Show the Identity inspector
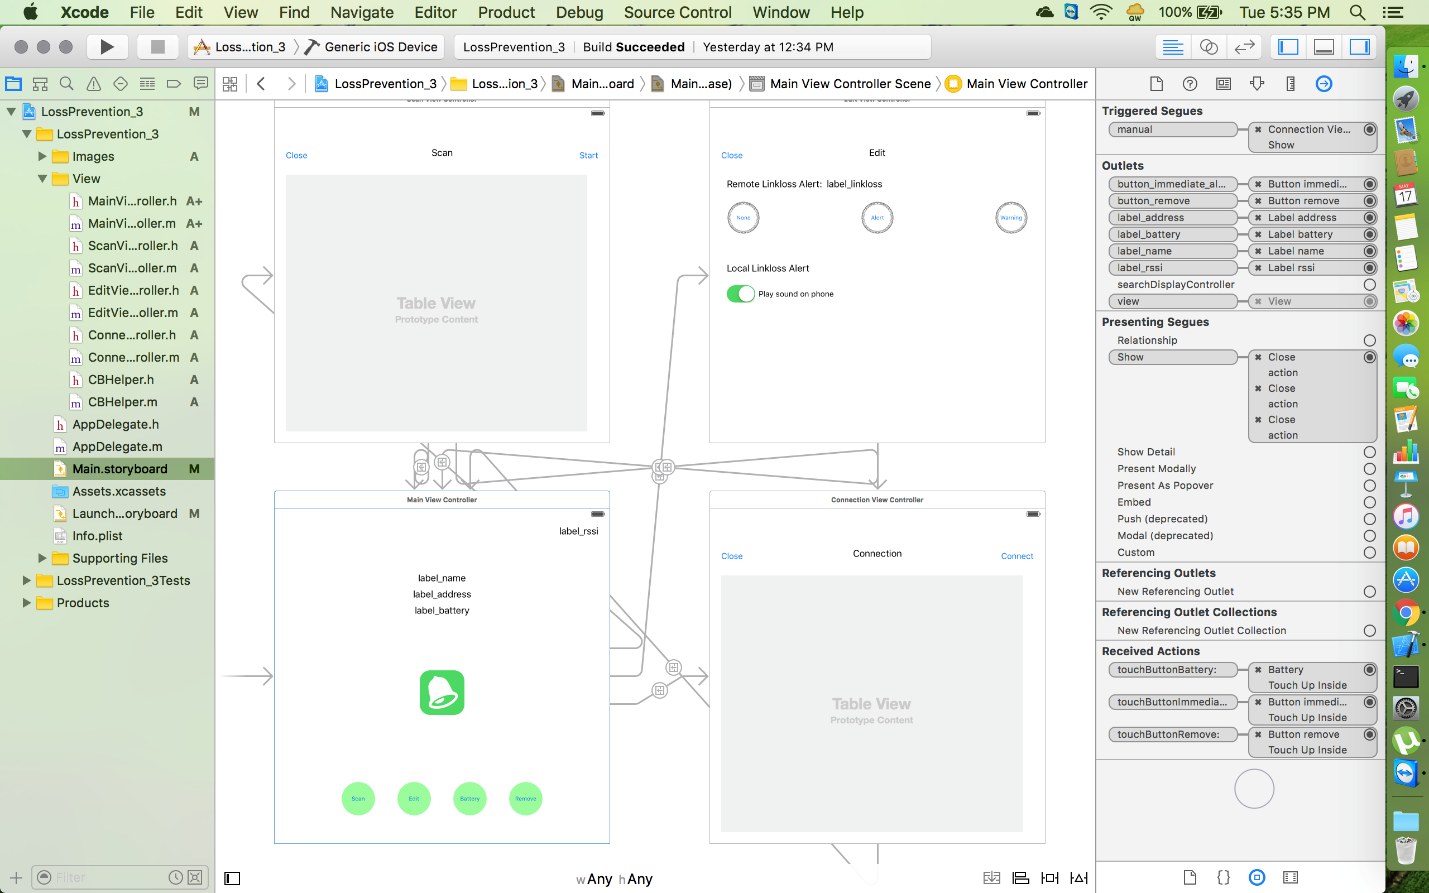Image resolution: width=1429 pixels, height=893 pixels. [1223, 84]
